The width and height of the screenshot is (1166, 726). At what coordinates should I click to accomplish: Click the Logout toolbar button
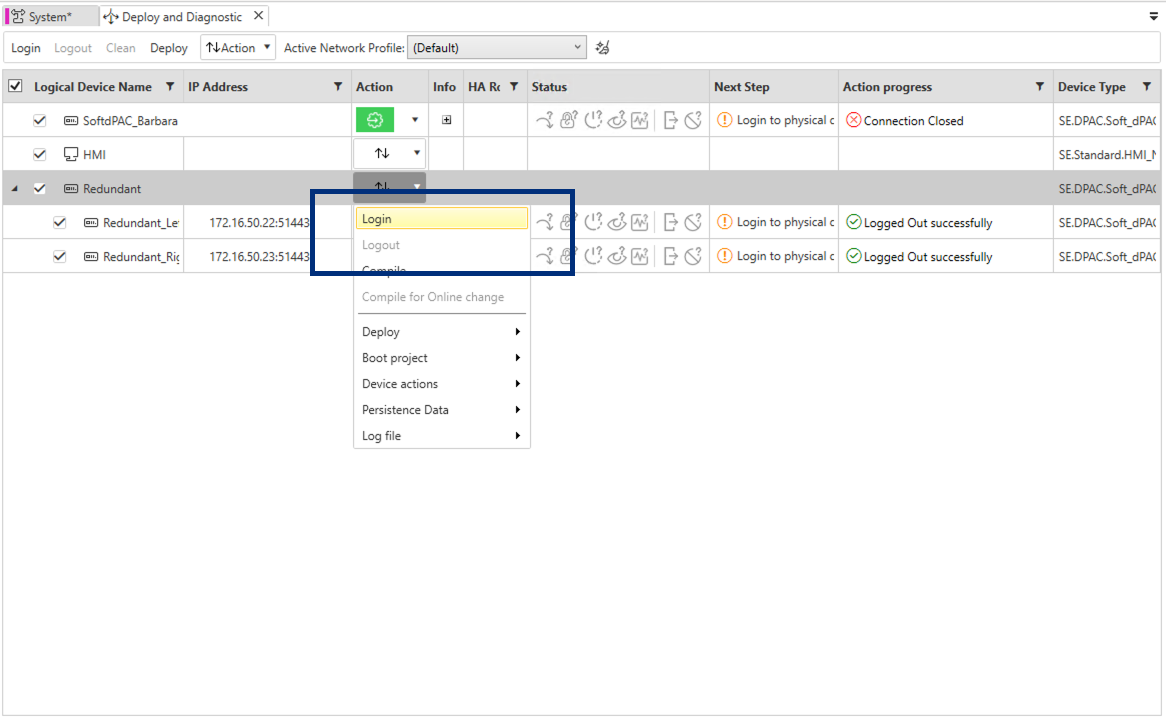73,48
